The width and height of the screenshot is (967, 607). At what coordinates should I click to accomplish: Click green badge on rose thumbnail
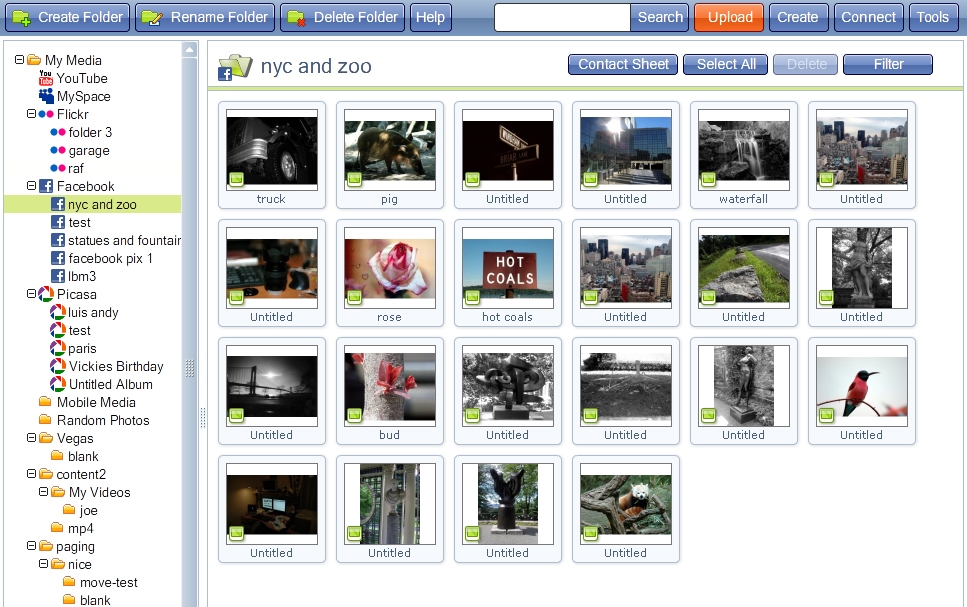pyautogui.click(x=354, y=297)
